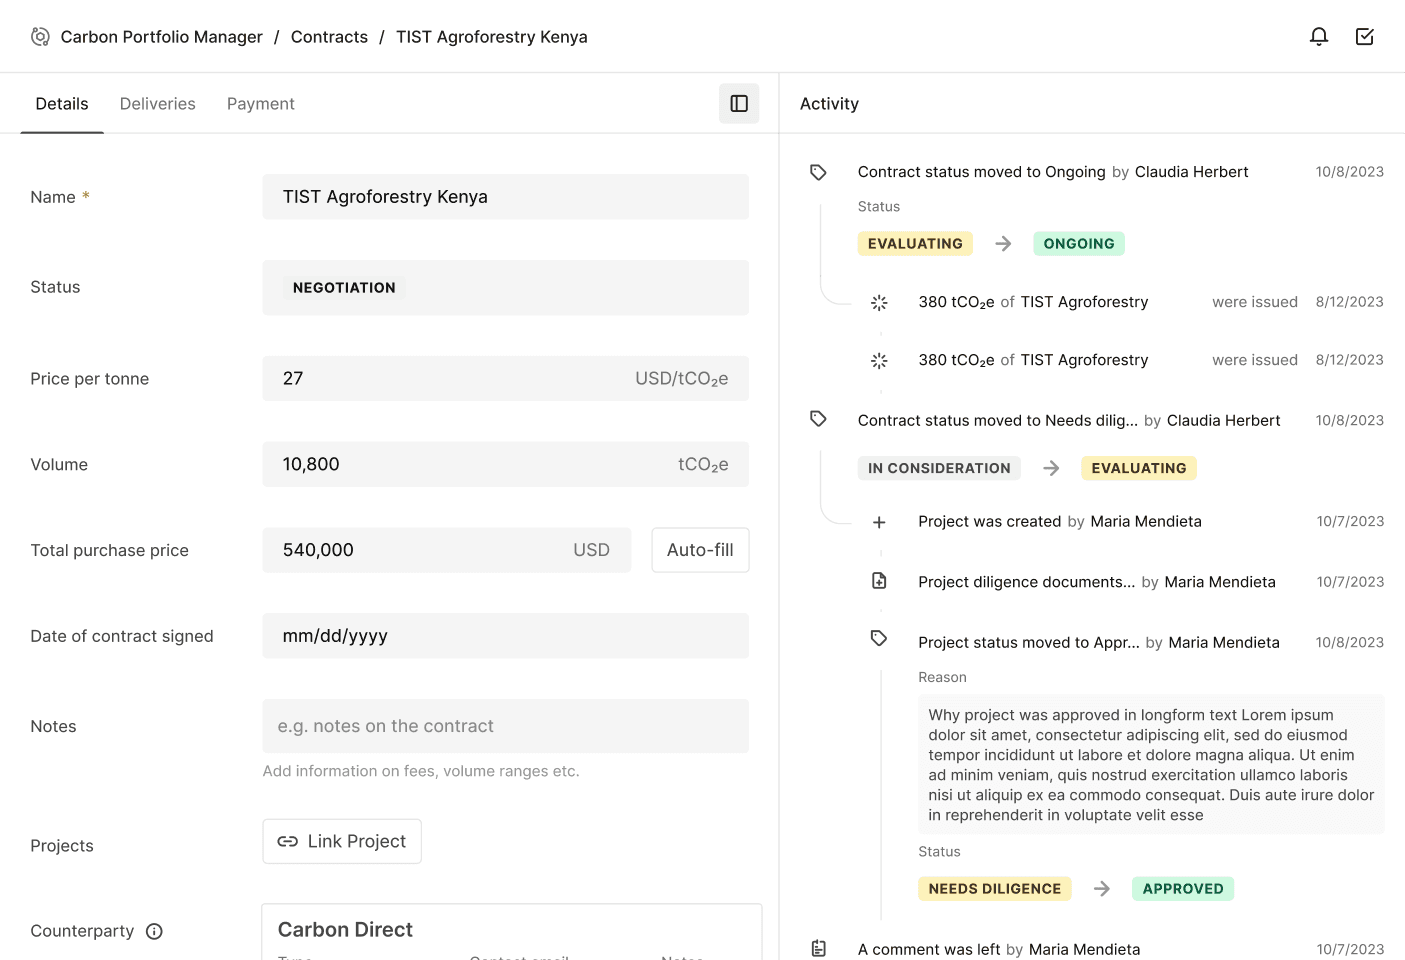Click 'A comment was left' entry
The width and height of the screenshot is (1405, 960).
point(928,949)
